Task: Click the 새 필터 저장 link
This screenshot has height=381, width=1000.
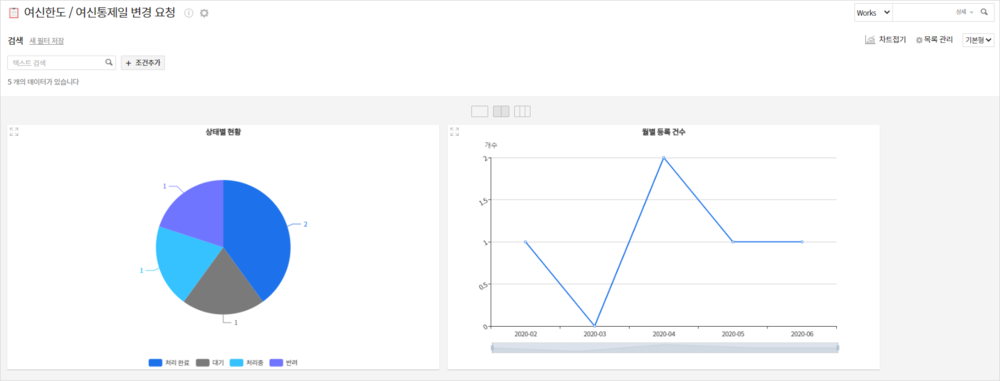Action: [47, 41]
